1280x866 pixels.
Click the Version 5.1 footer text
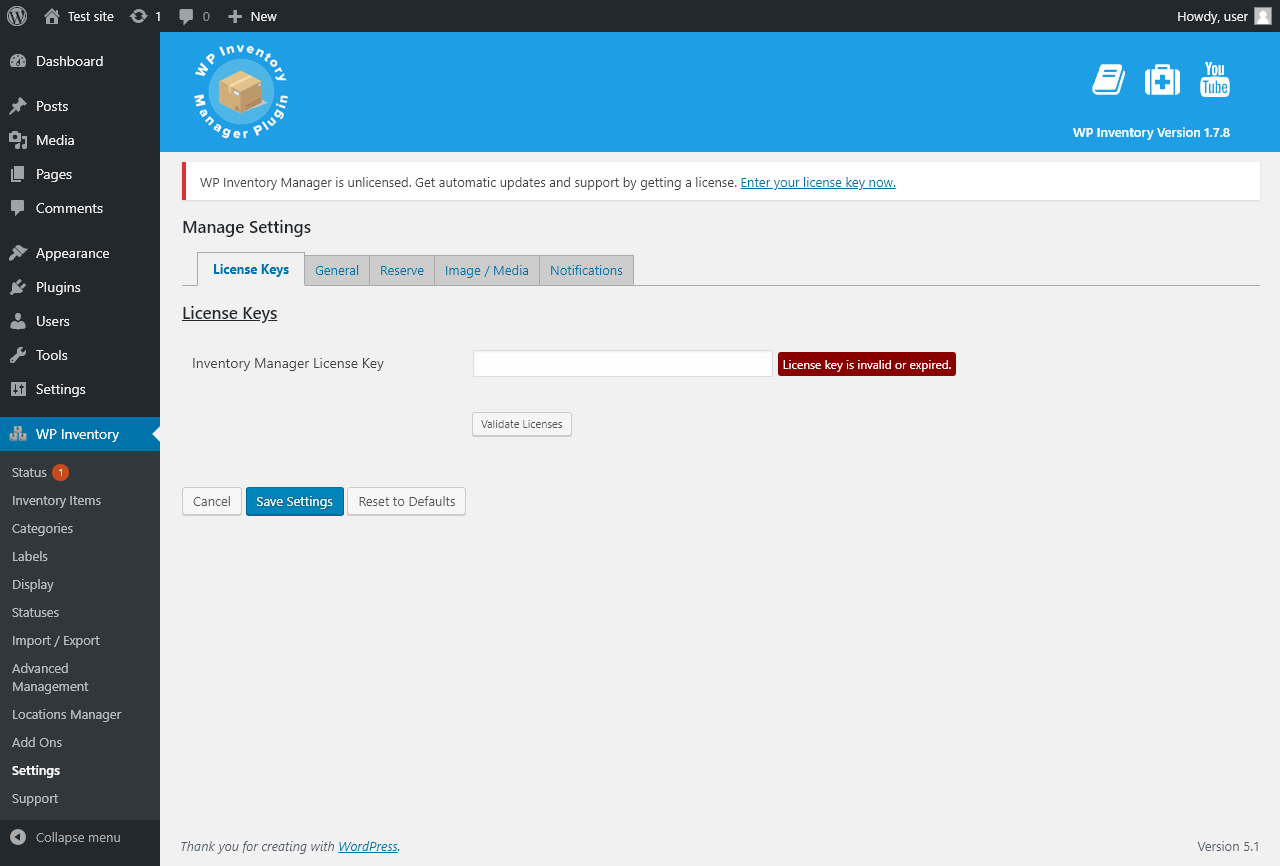1228,846
